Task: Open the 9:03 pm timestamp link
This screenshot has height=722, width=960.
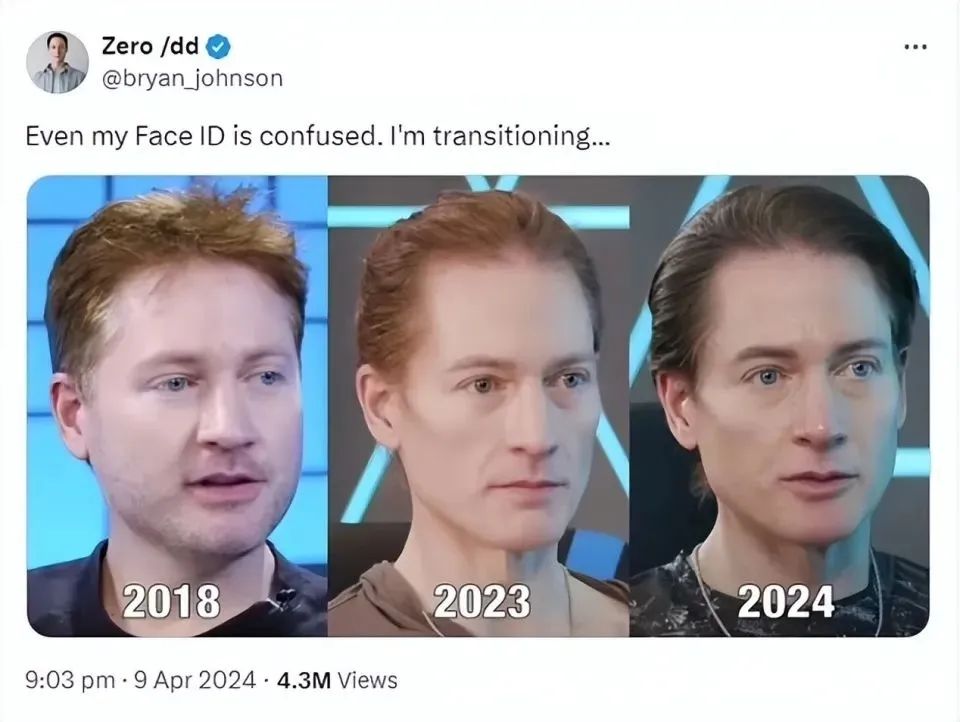Action: 70,680
